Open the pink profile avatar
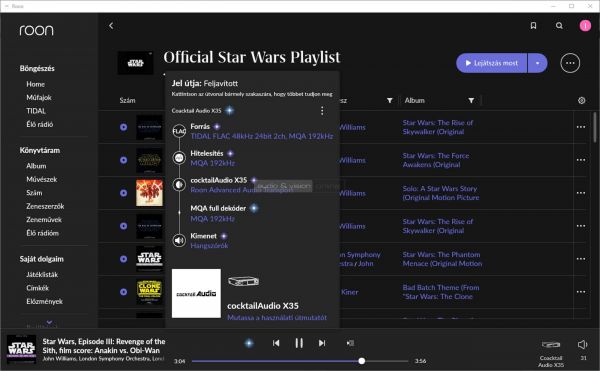 (x=585, y=26)
